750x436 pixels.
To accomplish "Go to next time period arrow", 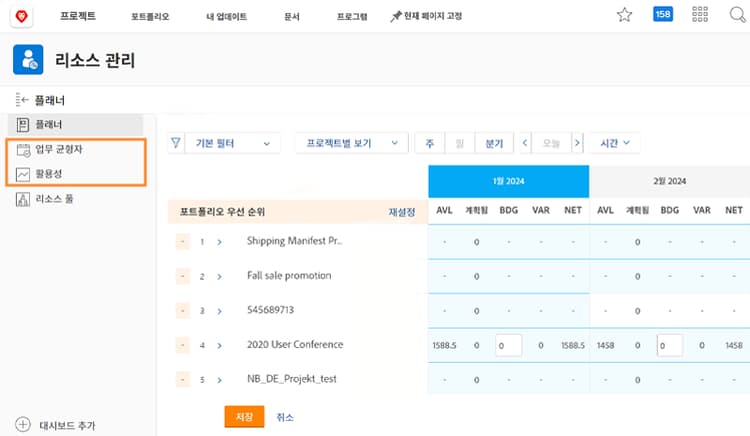I will click(577, 142).
